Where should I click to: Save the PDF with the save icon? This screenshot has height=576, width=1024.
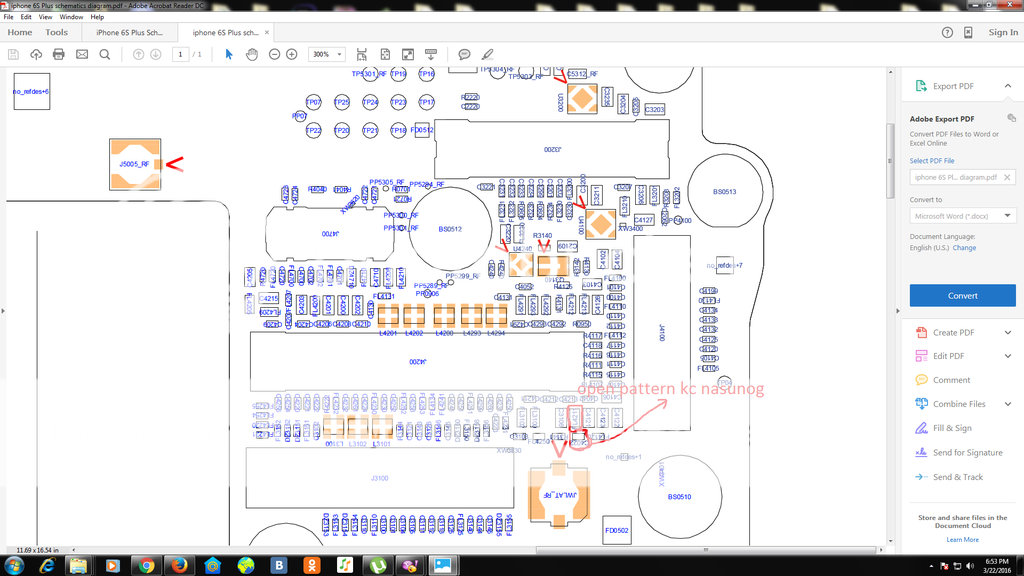(13, 55)
